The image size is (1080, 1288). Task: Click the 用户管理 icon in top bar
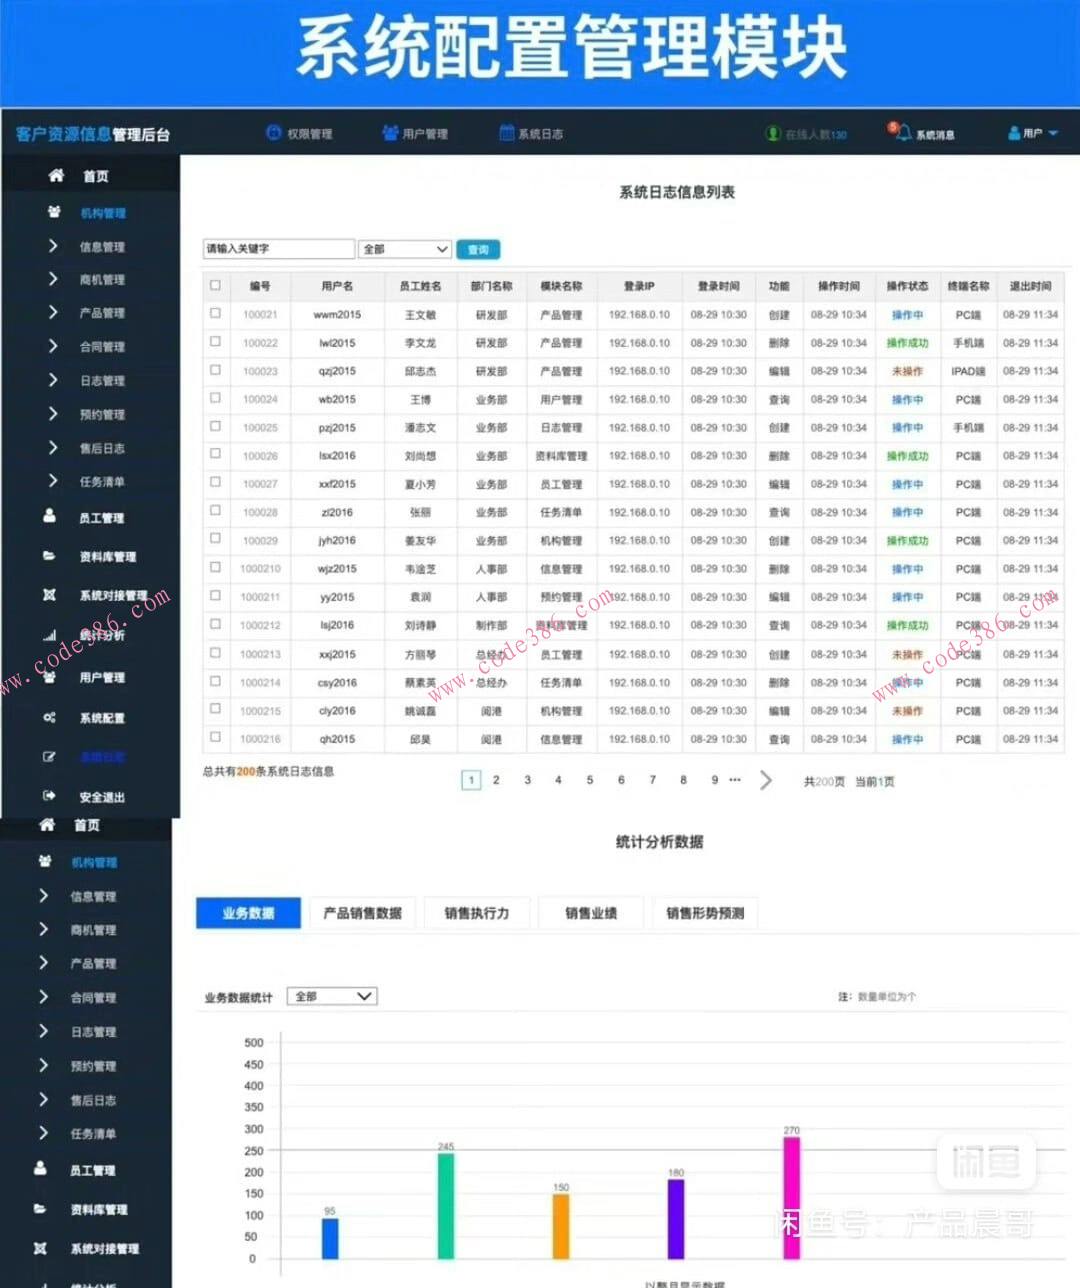(390, 133)
